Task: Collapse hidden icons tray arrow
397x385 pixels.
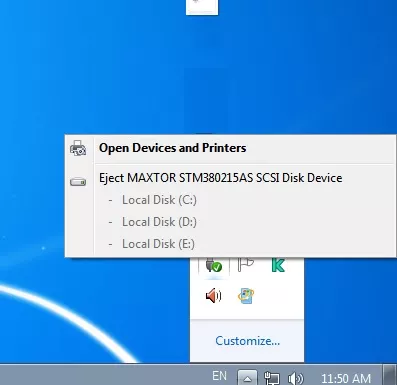Action: click(x=247, y=377)
